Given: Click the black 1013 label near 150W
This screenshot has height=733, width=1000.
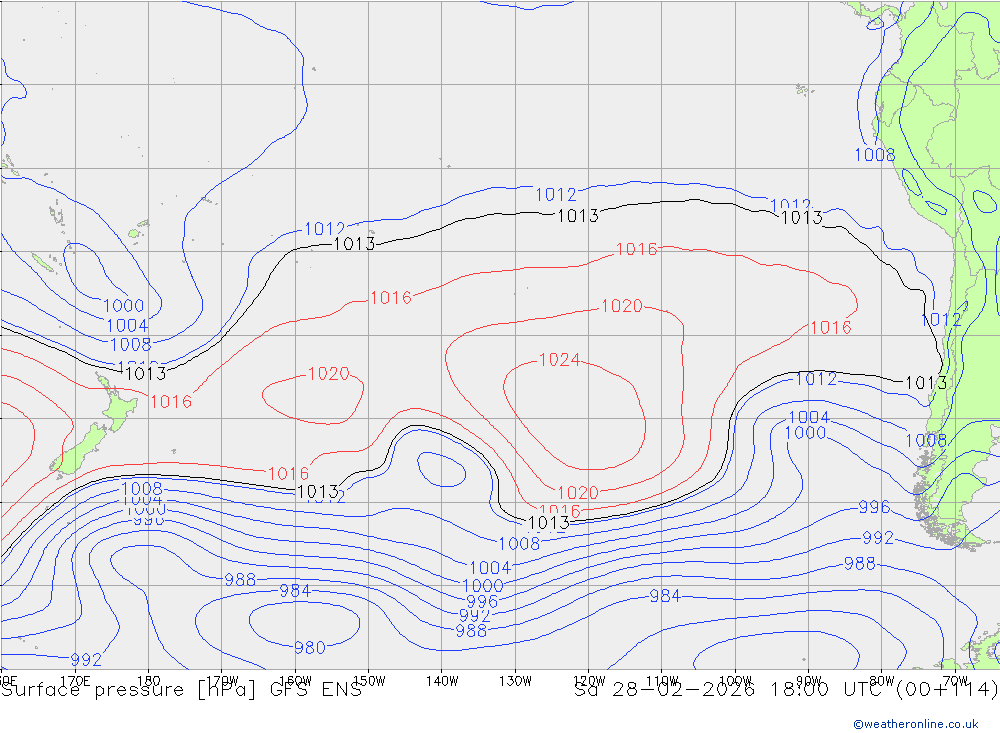Looking at the screenshot, I should 354,244.
